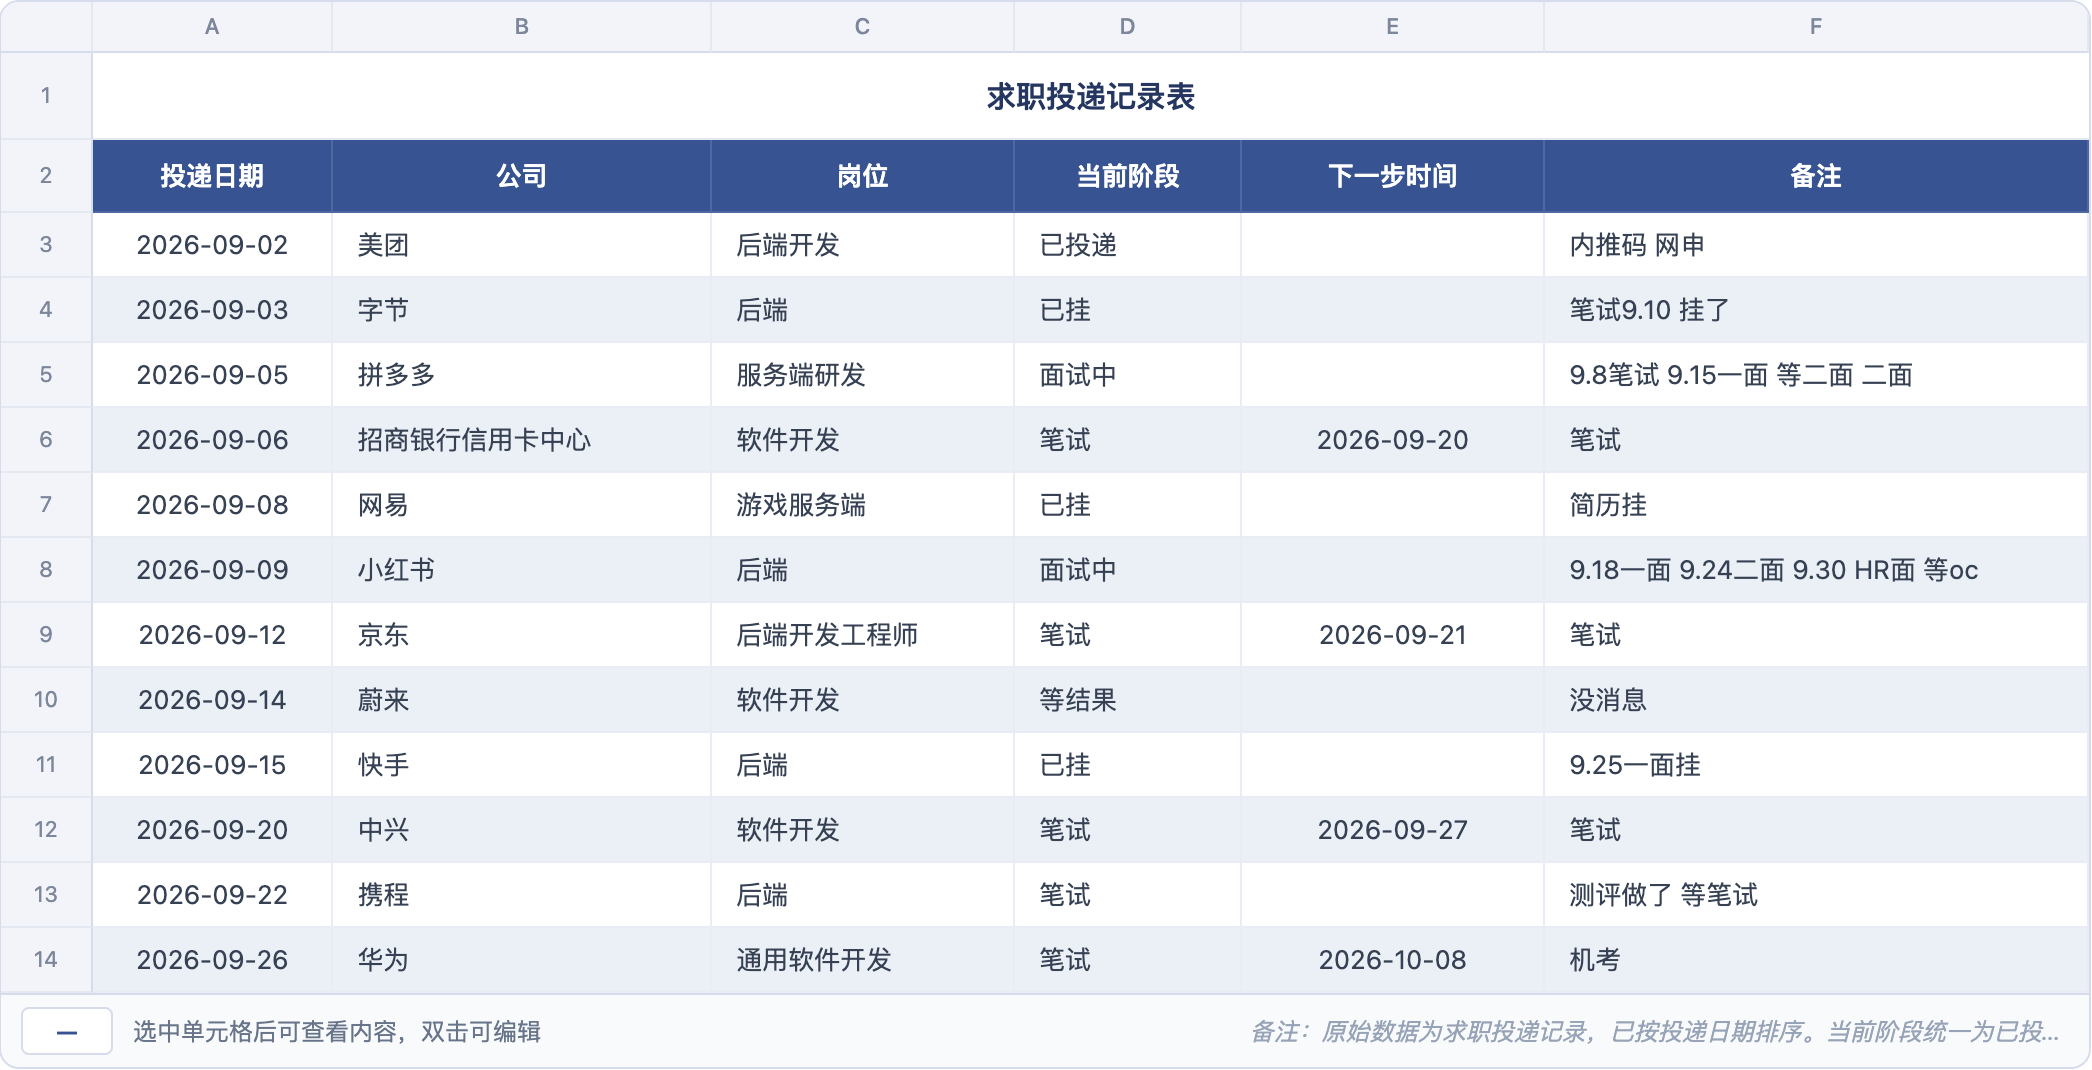Select the 小红书 company cell
This screenshot has height=1070, width=2092.
[x=522, y=570]
